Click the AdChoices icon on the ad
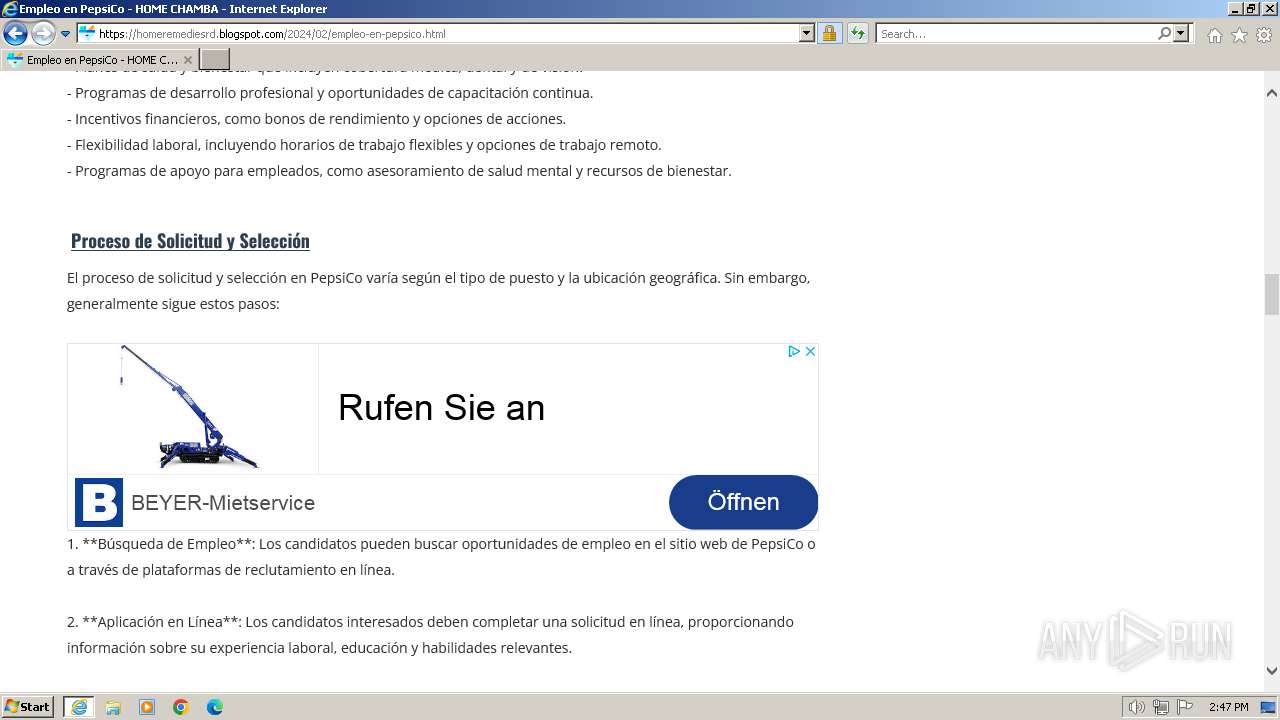The image size is (1280, 720). (x=793, y=351)
